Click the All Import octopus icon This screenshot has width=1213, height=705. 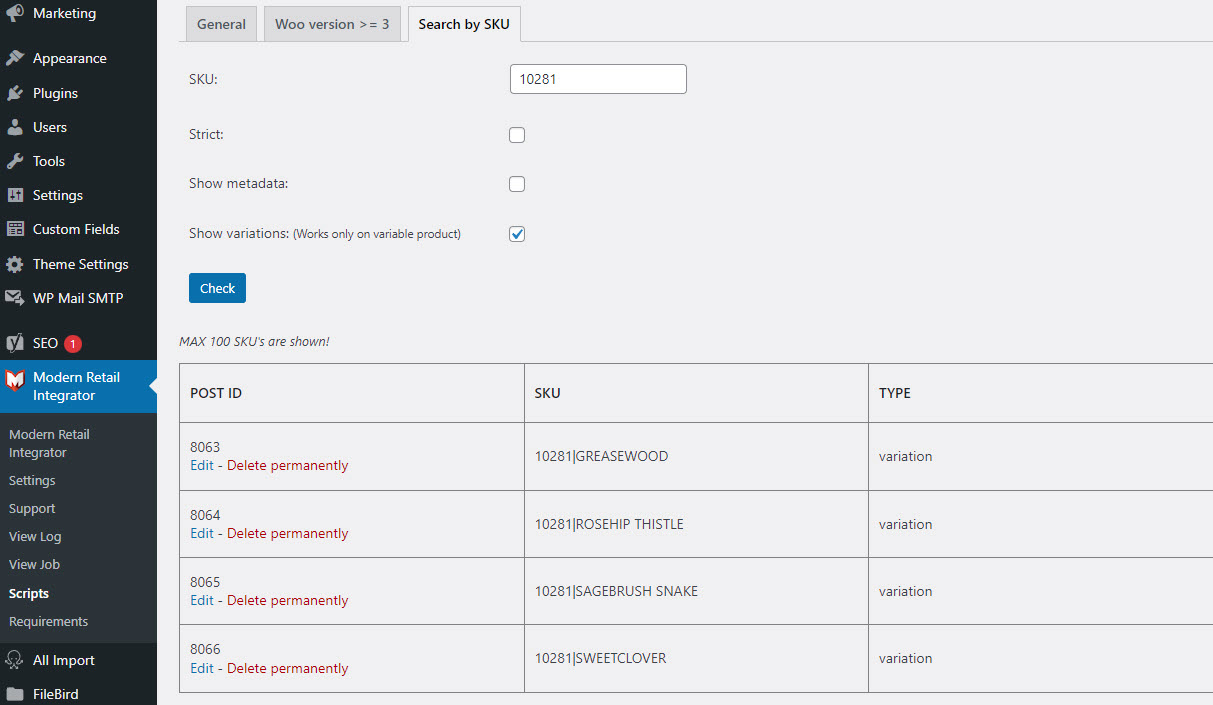point(15,660)
